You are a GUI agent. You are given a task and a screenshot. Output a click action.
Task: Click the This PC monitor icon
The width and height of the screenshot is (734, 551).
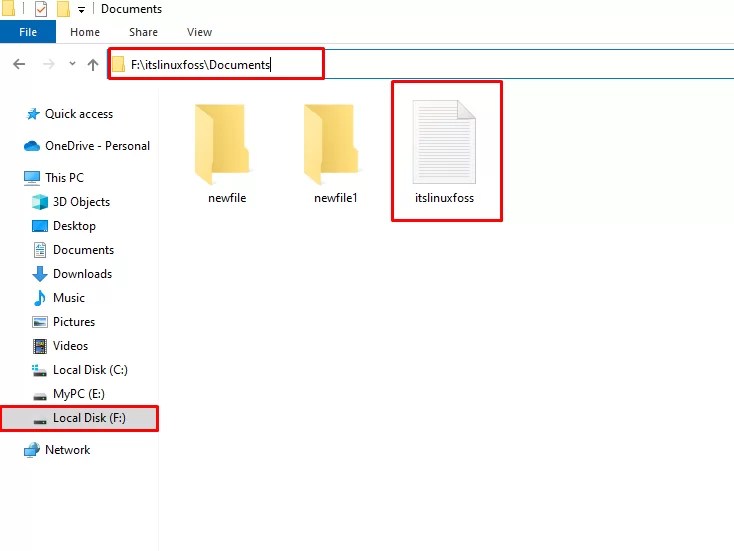tap(32, 178)
